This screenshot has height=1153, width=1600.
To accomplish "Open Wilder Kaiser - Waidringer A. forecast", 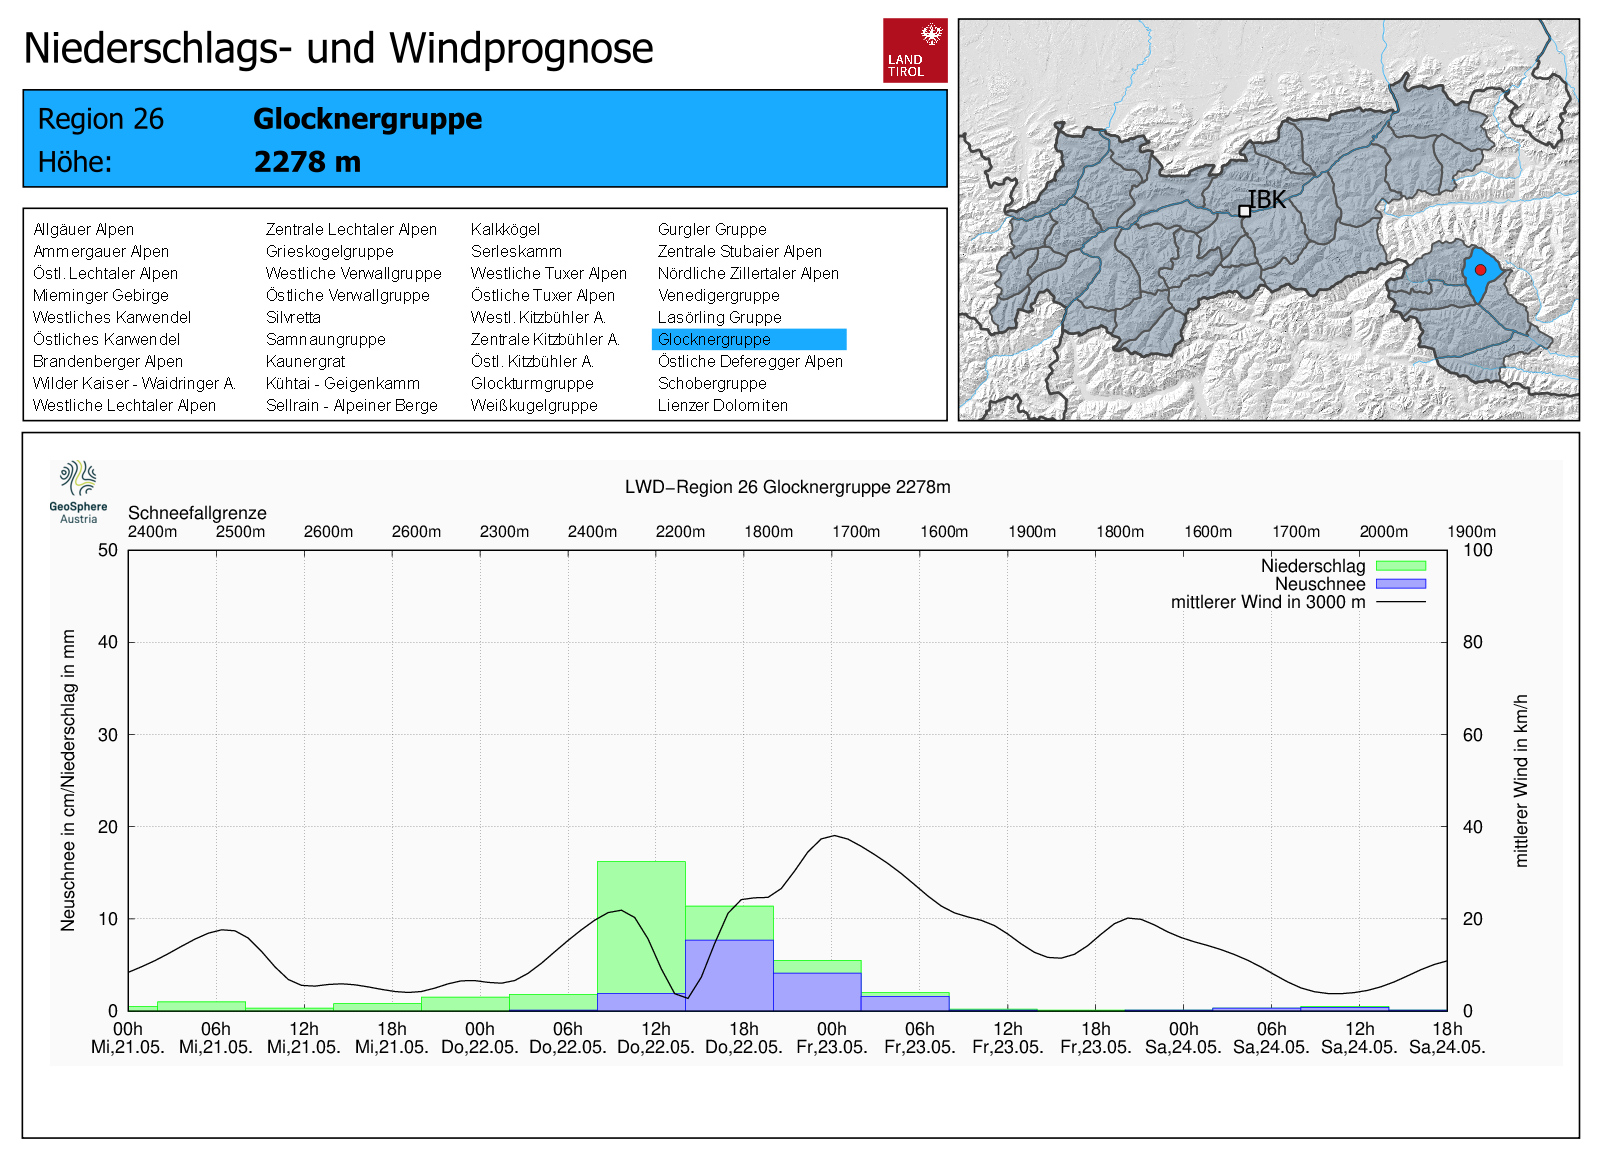I will point(134,383).
